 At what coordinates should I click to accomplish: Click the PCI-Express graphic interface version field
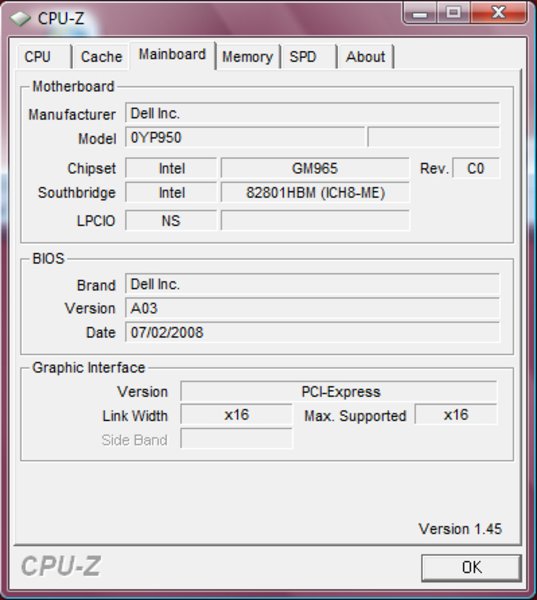[x=339, y=391]
